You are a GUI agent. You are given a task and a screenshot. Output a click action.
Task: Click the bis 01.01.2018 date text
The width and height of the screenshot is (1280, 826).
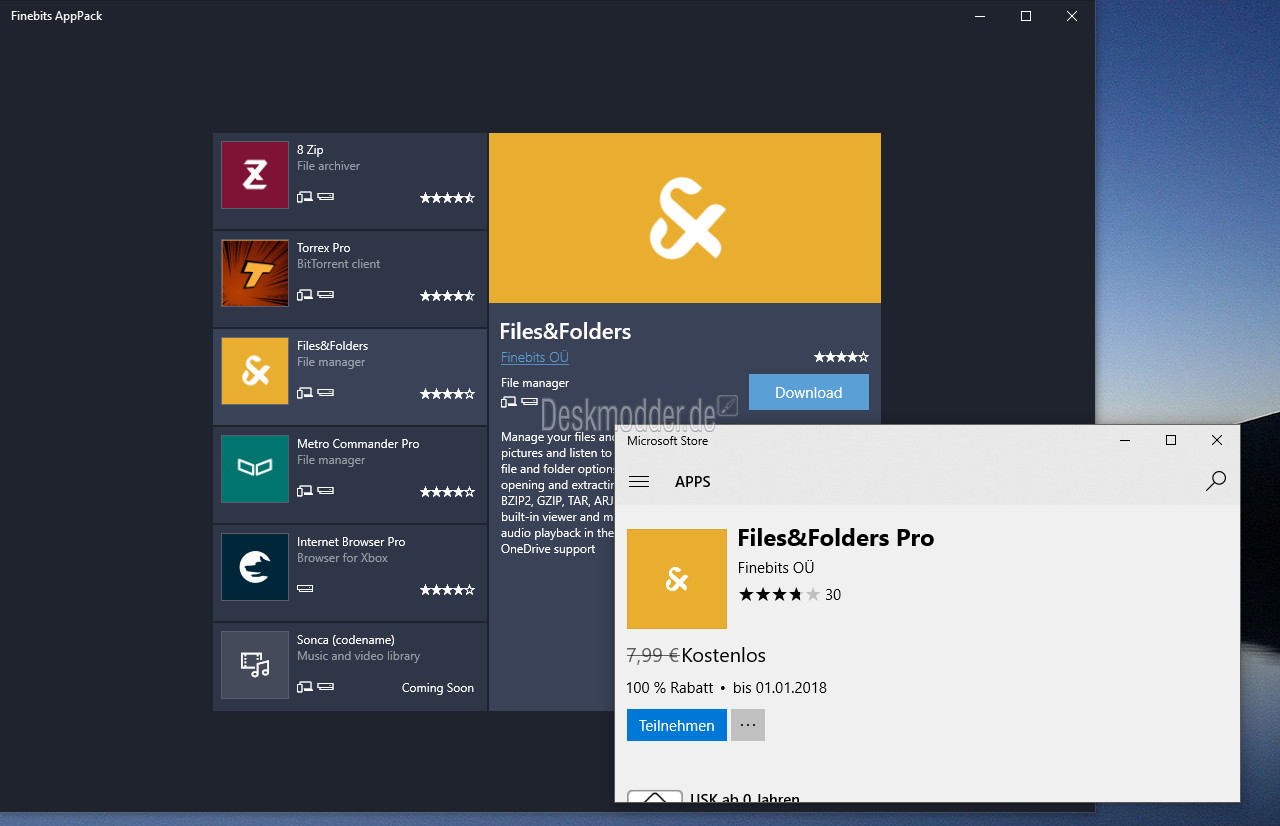click(x=780, y=688)
